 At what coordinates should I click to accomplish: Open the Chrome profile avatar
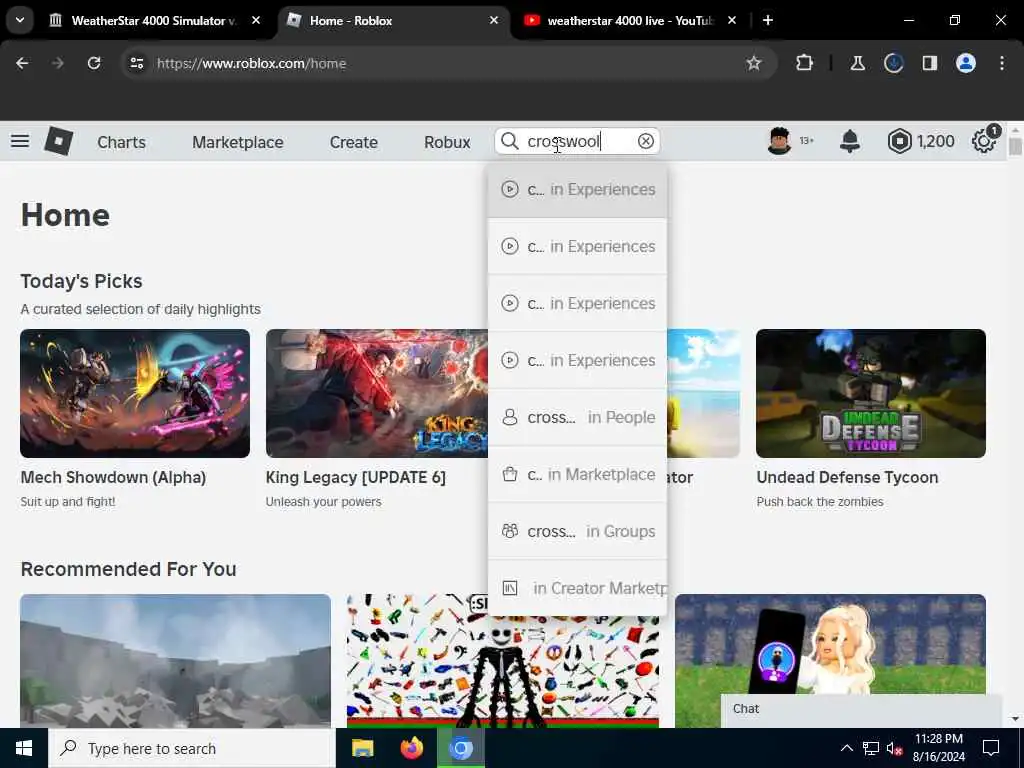point(966,63)
